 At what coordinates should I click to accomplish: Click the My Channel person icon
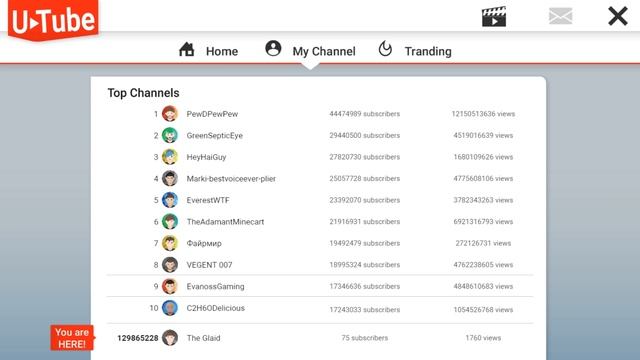273,49
